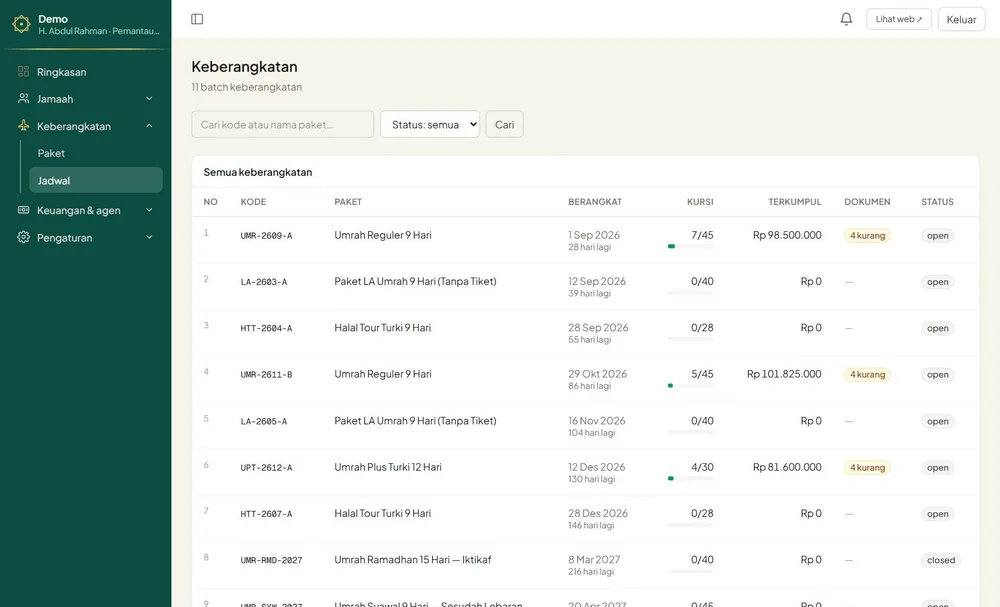Click the 4 kurang badge for UMR-2609-A
Viewport: 1000px width, 607px height.
click(867, 235)
